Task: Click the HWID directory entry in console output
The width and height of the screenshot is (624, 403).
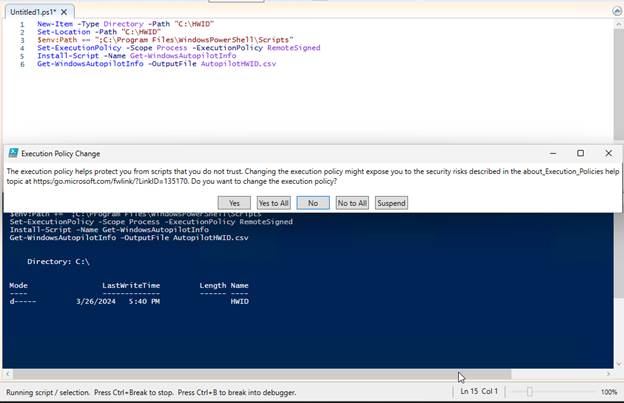Action: 239,300
